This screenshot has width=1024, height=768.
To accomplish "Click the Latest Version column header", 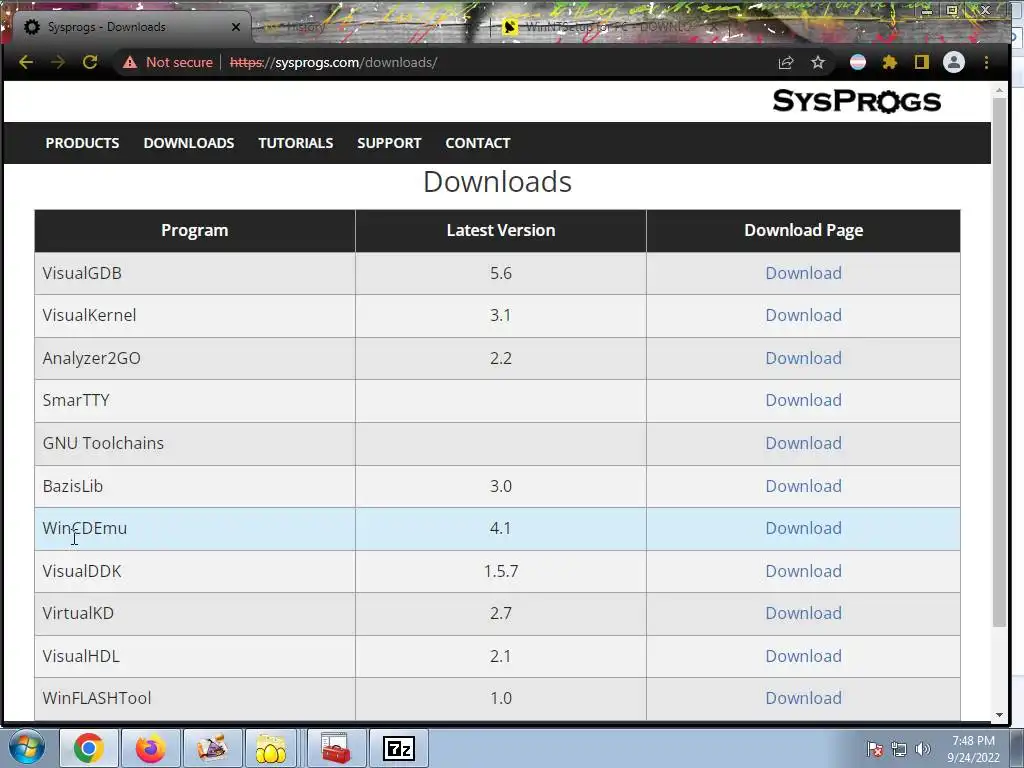I will coord(501,231).
